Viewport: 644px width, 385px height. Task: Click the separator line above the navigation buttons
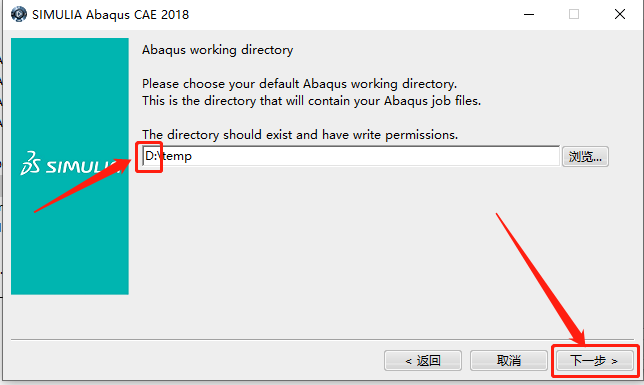[323, 339]
